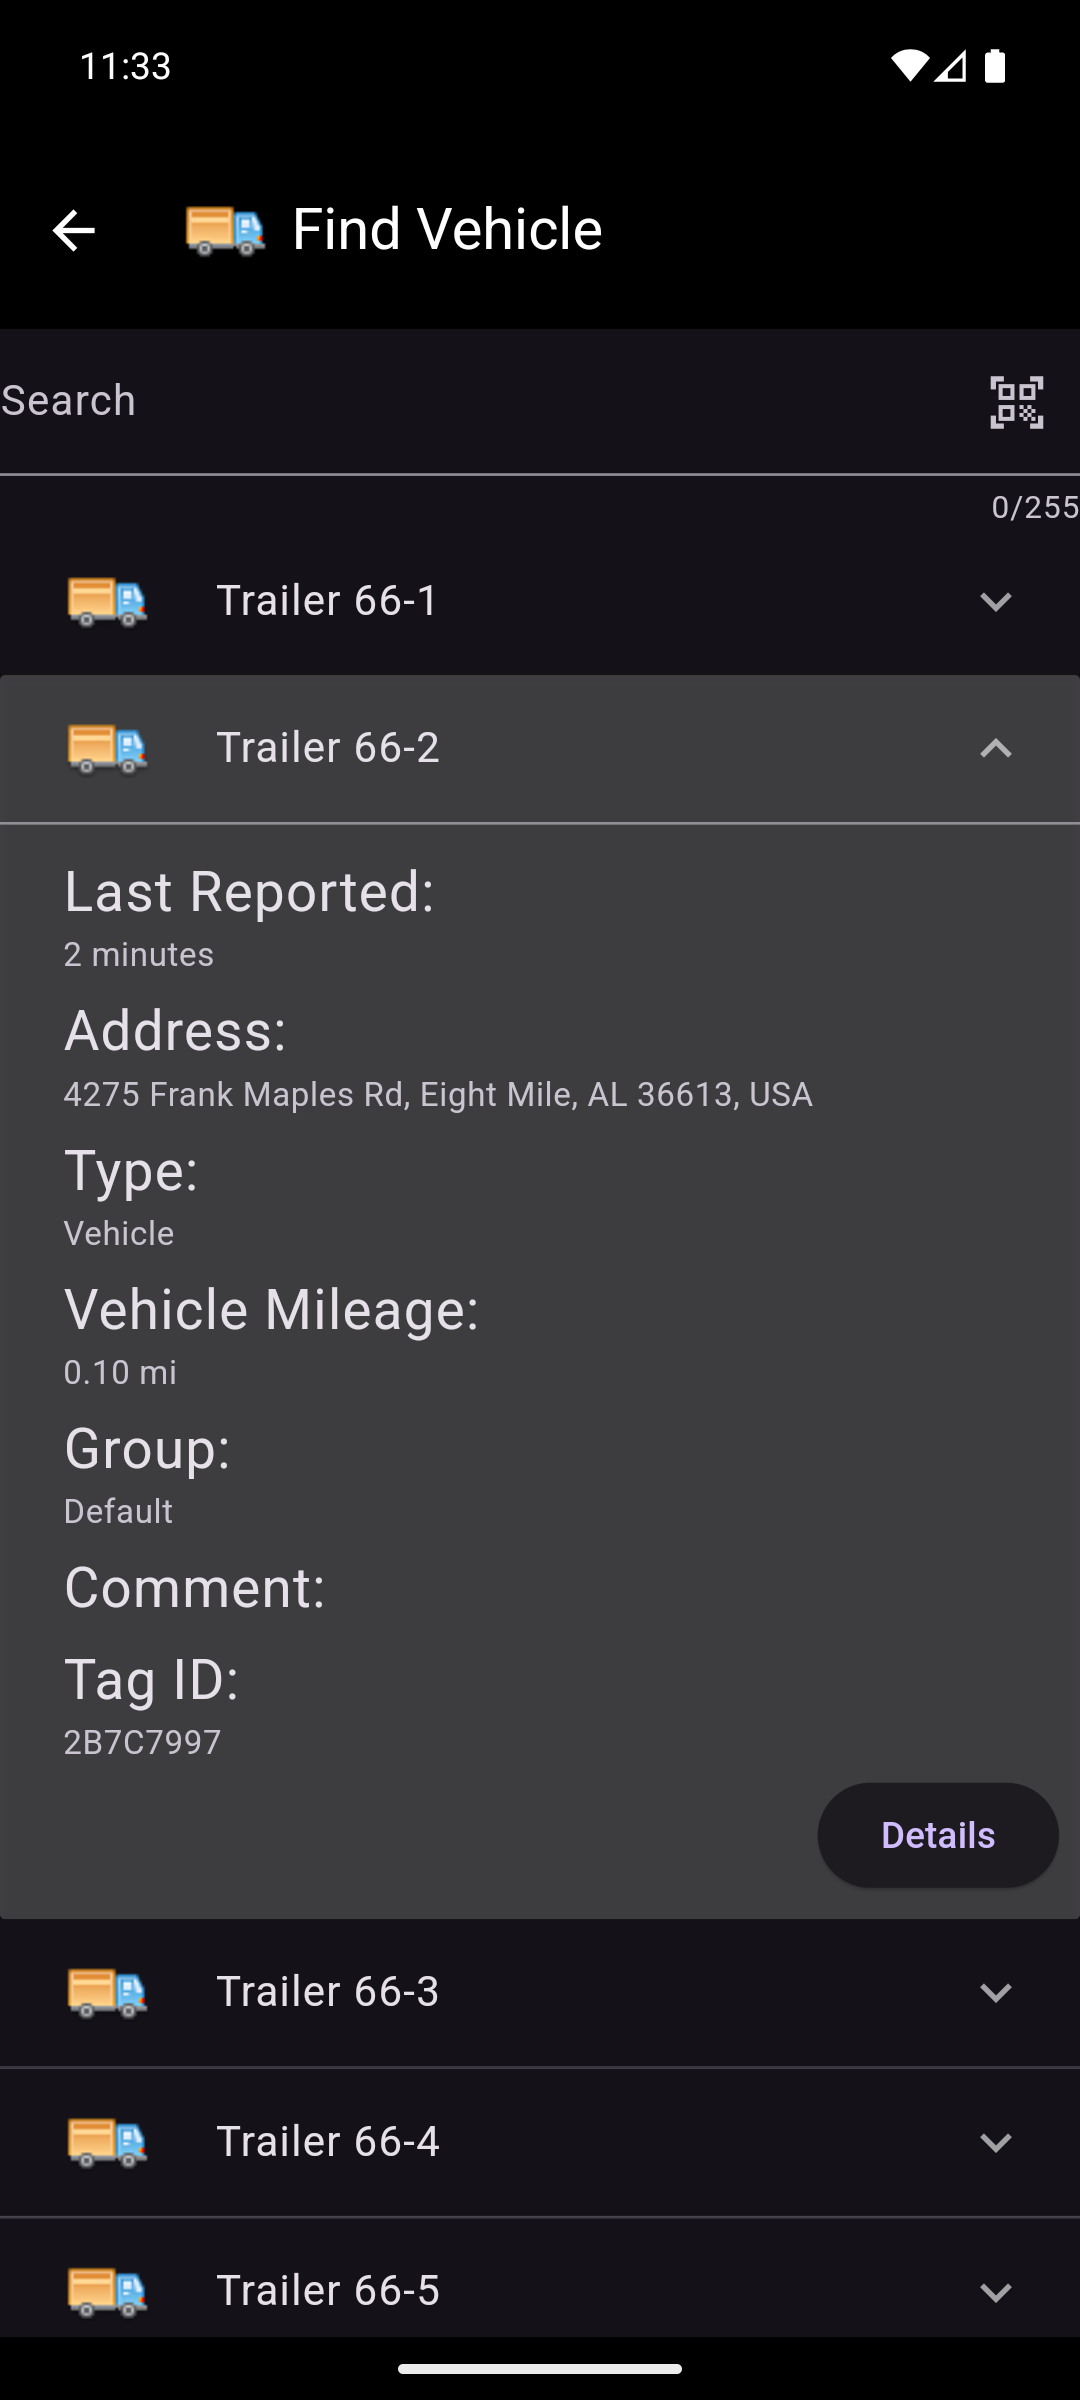Expand Trailer 66-1 with its chevron
Image resolution: width=1080 pixels, height=2400 pixels.
click(x=995, y=601)
